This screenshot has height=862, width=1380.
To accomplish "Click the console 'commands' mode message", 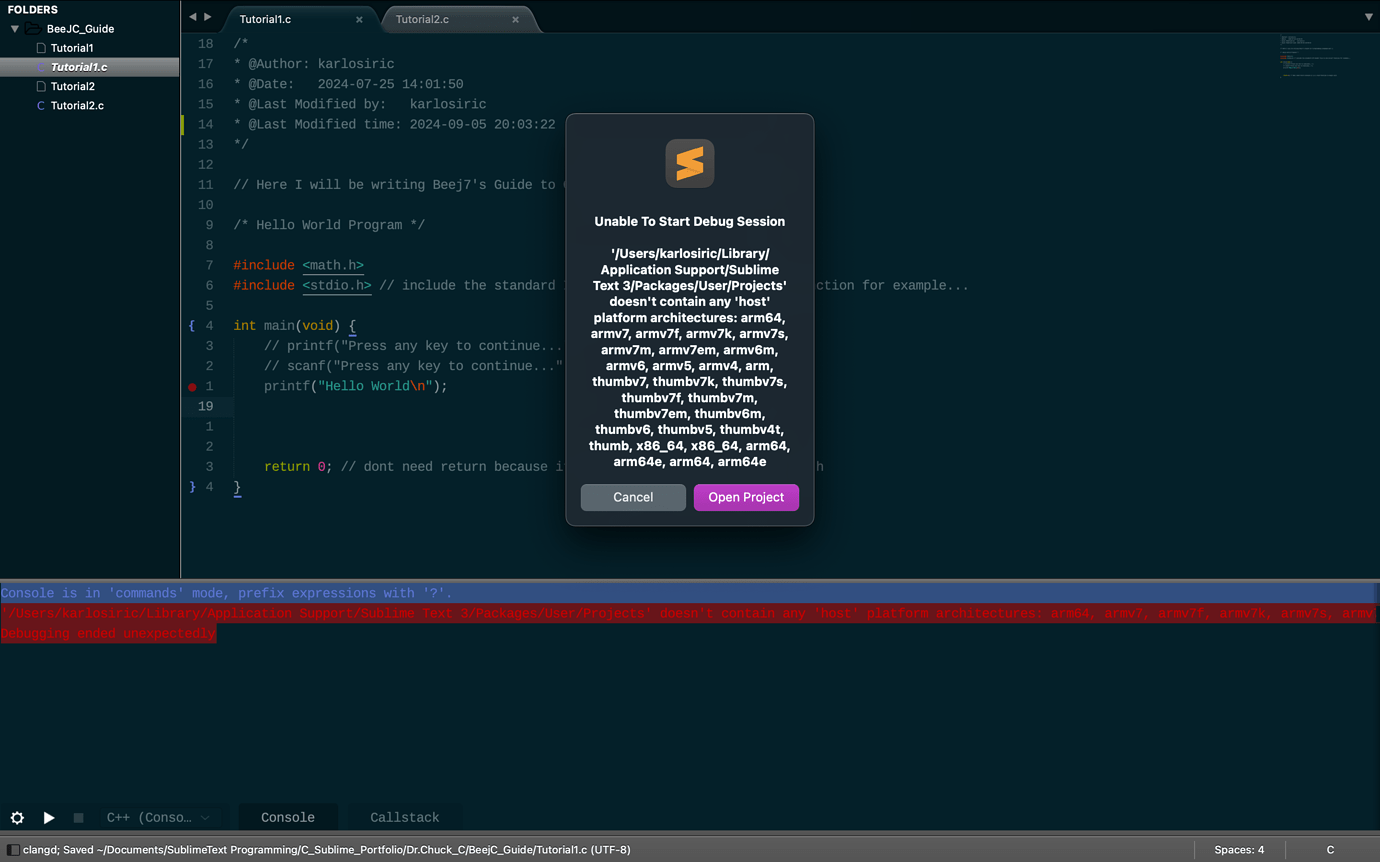I will pyautogui.click(x=226, y=593).
